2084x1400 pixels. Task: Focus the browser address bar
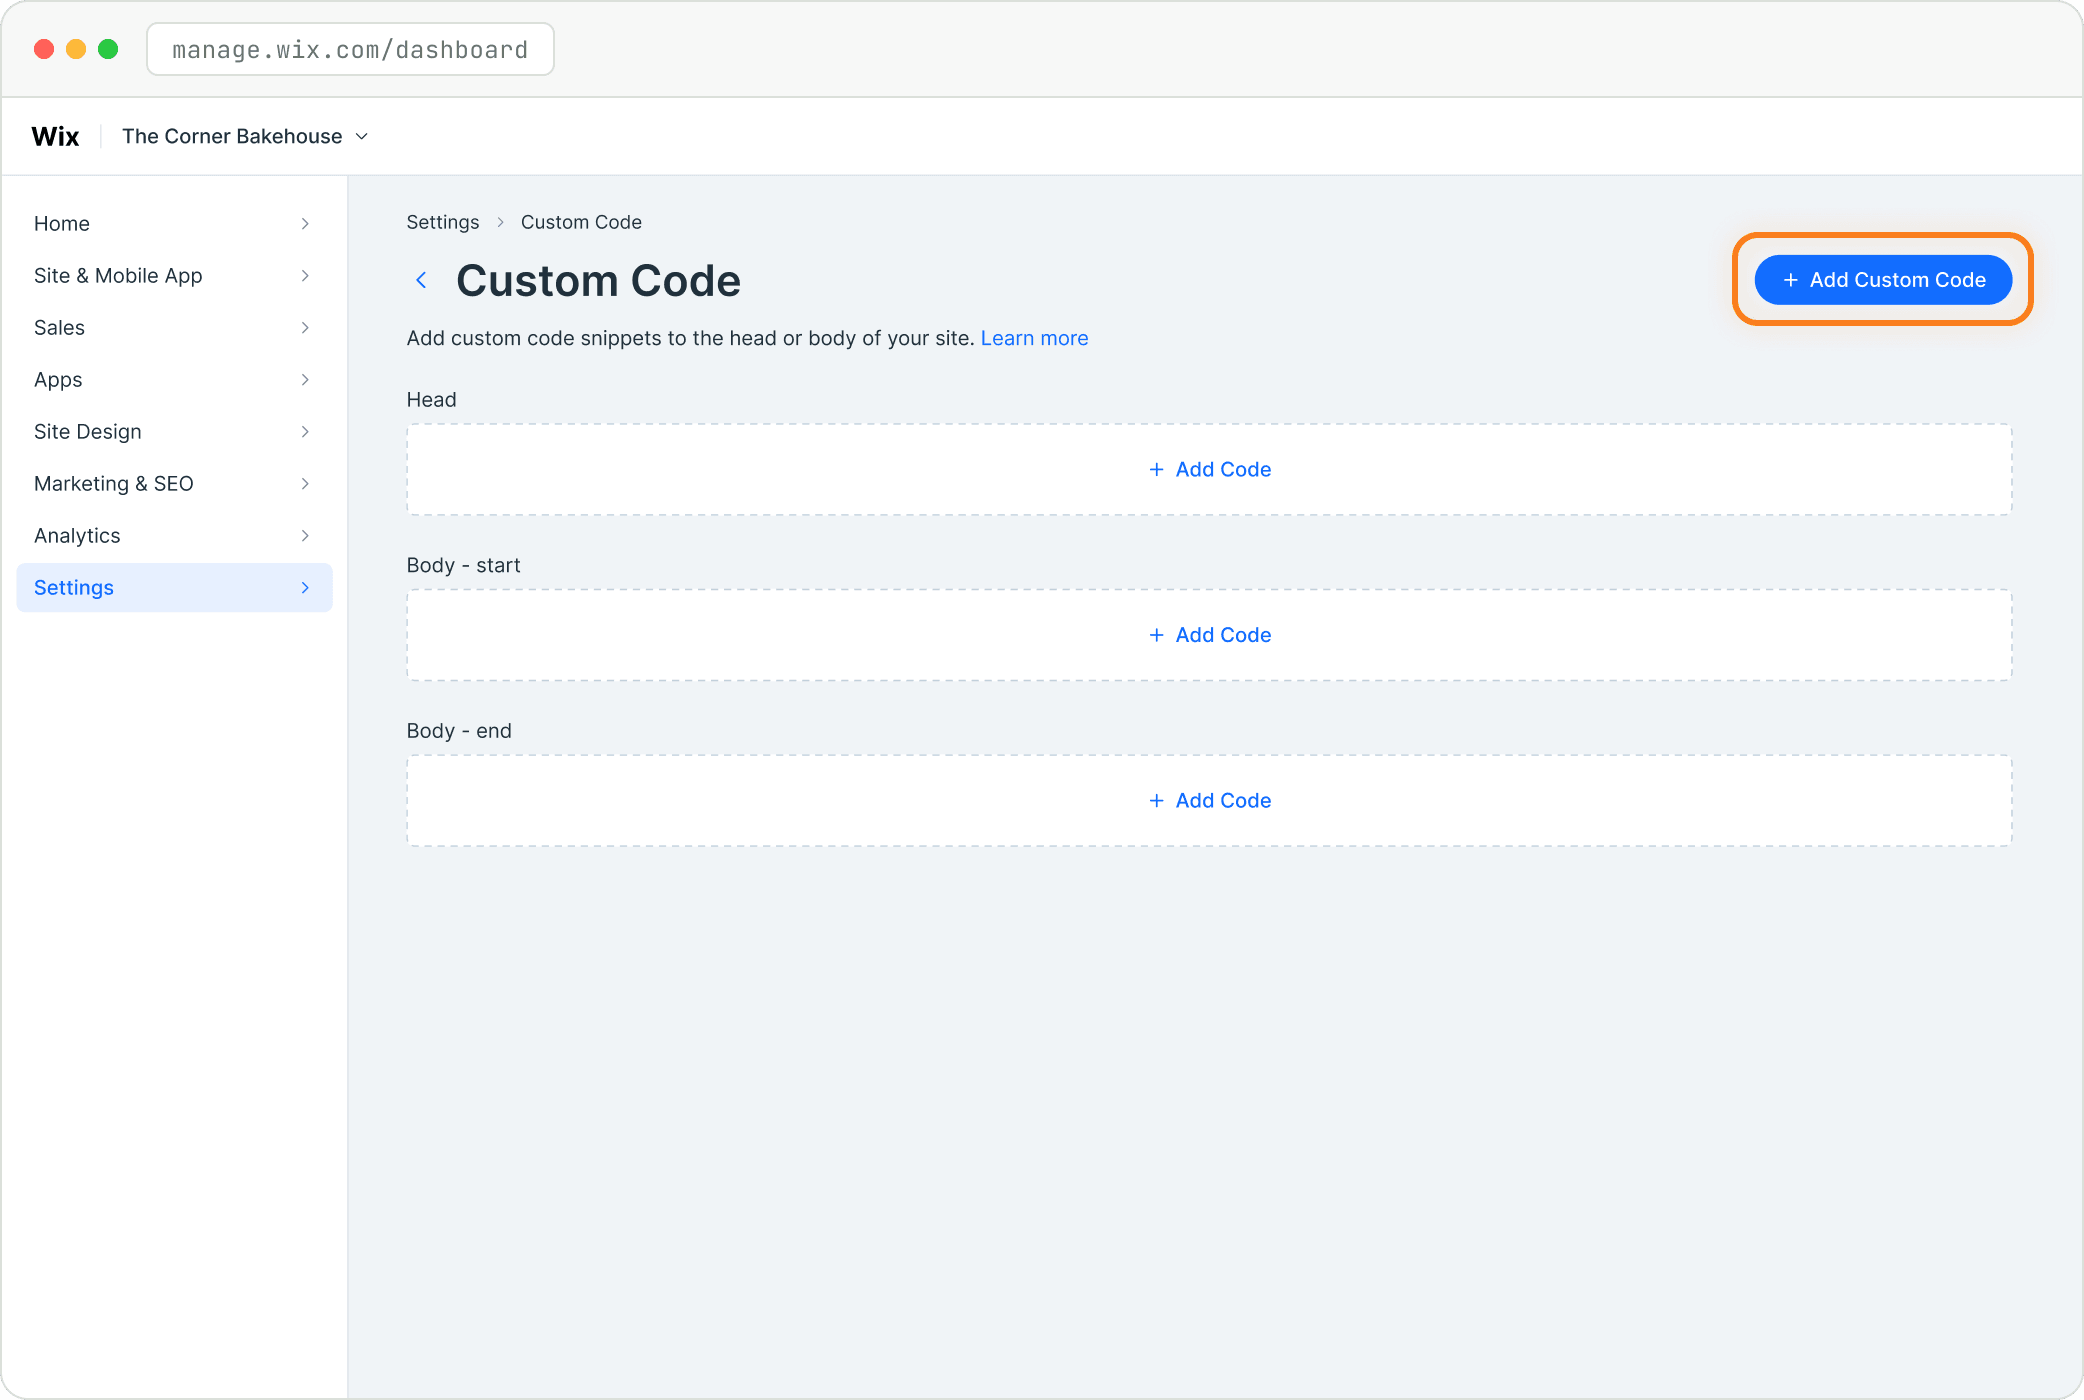(350, 49)
